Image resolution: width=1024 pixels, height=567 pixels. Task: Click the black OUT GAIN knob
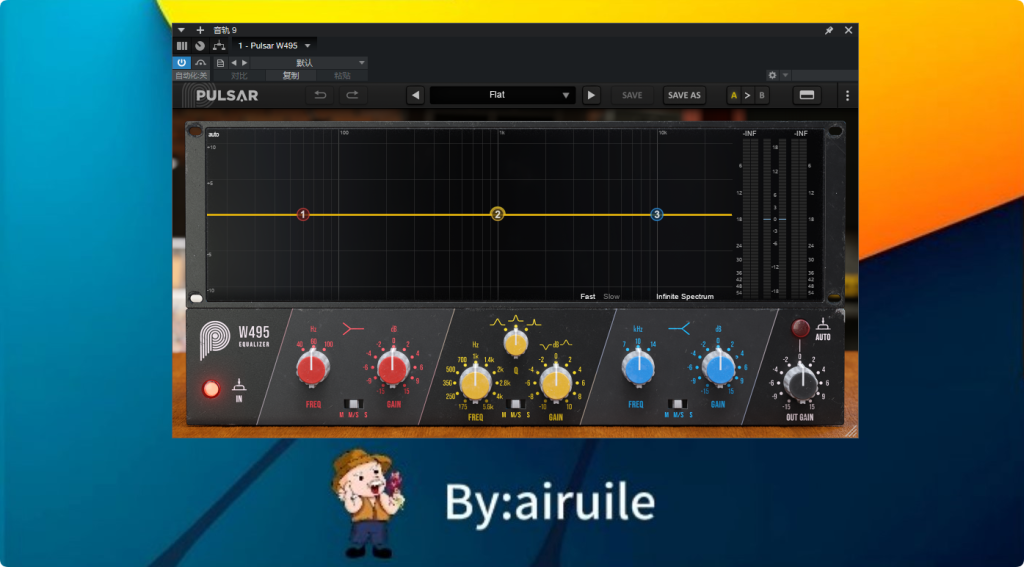coord(800,383)
